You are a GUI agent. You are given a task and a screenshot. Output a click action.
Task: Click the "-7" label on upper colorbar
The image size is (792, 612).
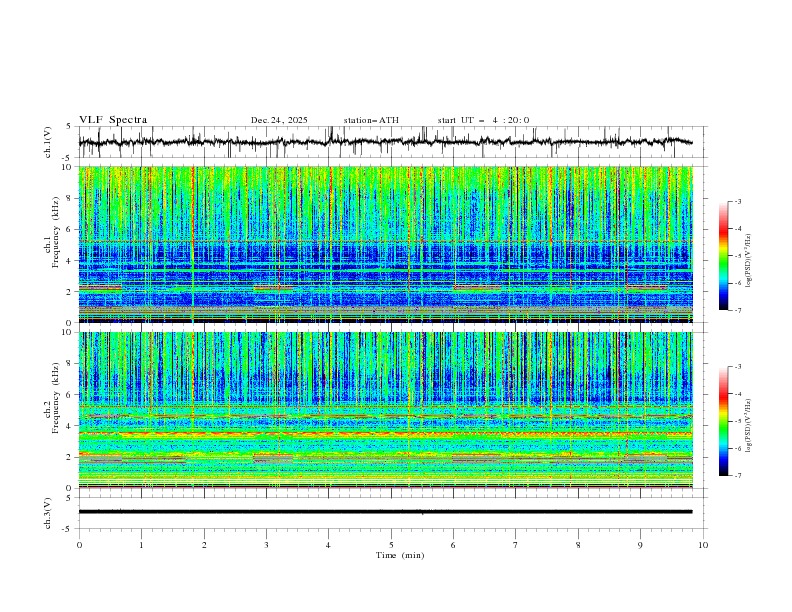tap(738, 310)
